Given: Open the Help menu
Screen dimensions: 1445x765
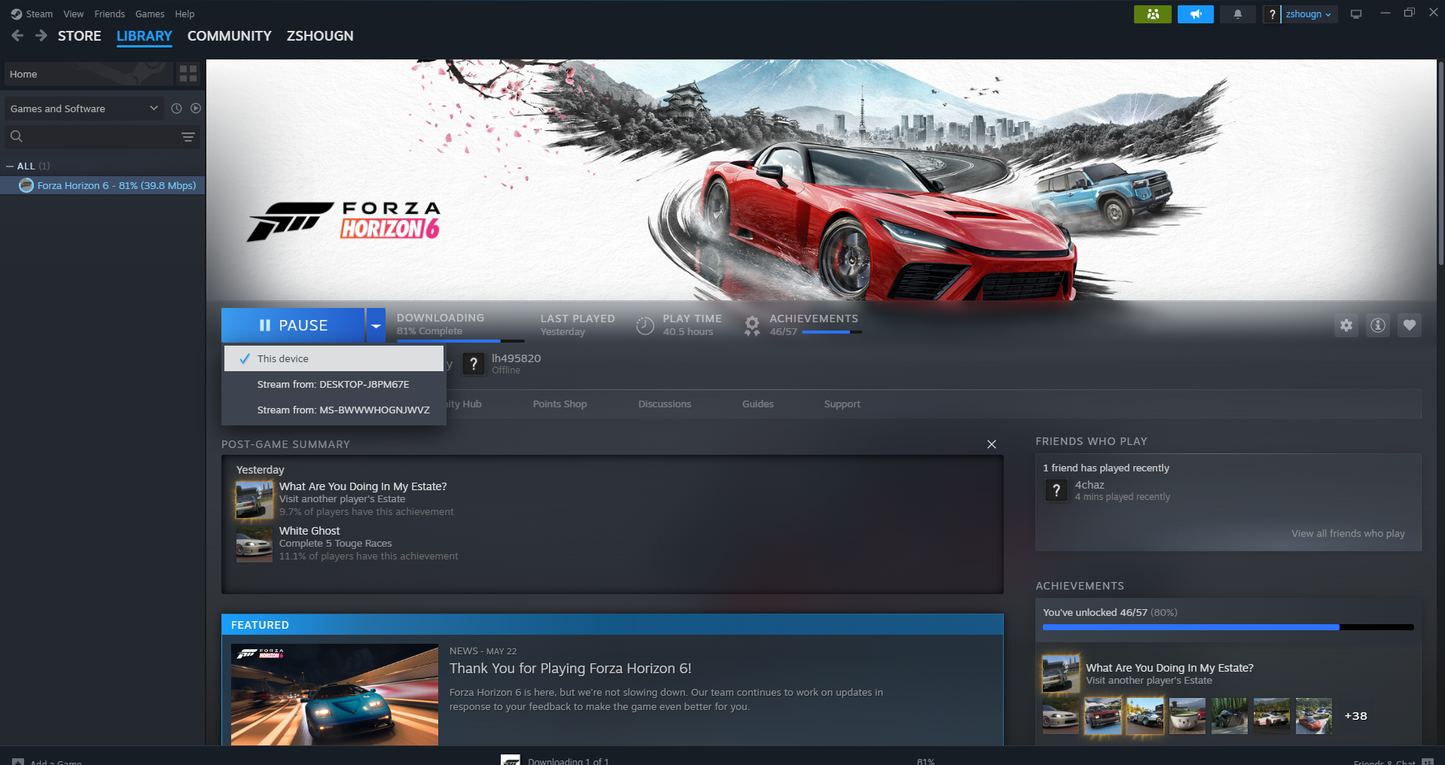Looking at the screenshot, I should 185,14.
